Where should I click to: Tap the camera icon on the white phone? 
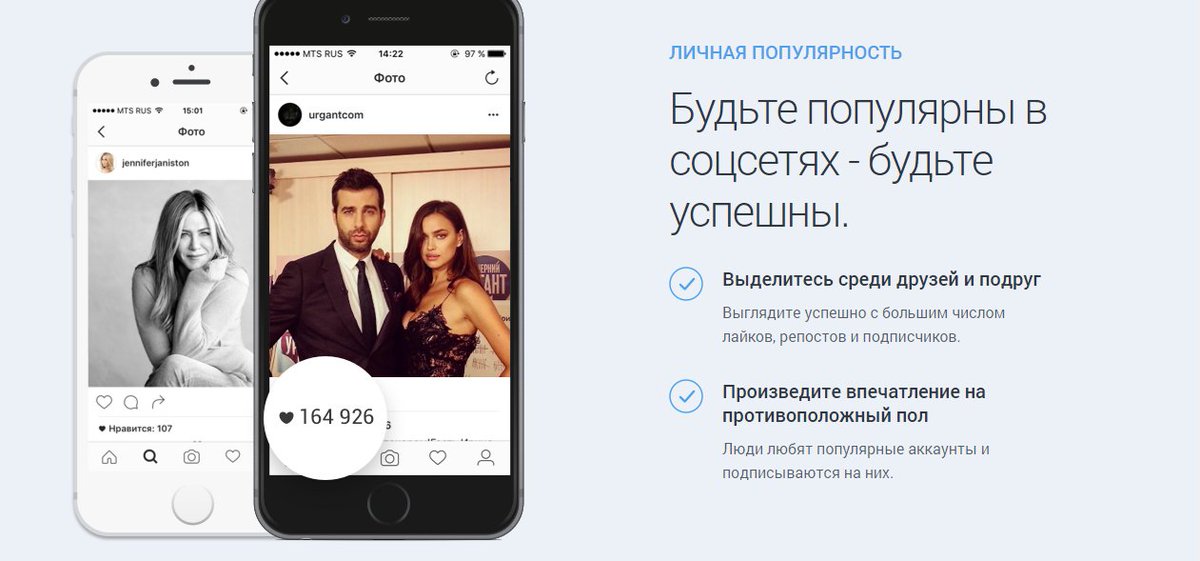[x=191, y=457]
